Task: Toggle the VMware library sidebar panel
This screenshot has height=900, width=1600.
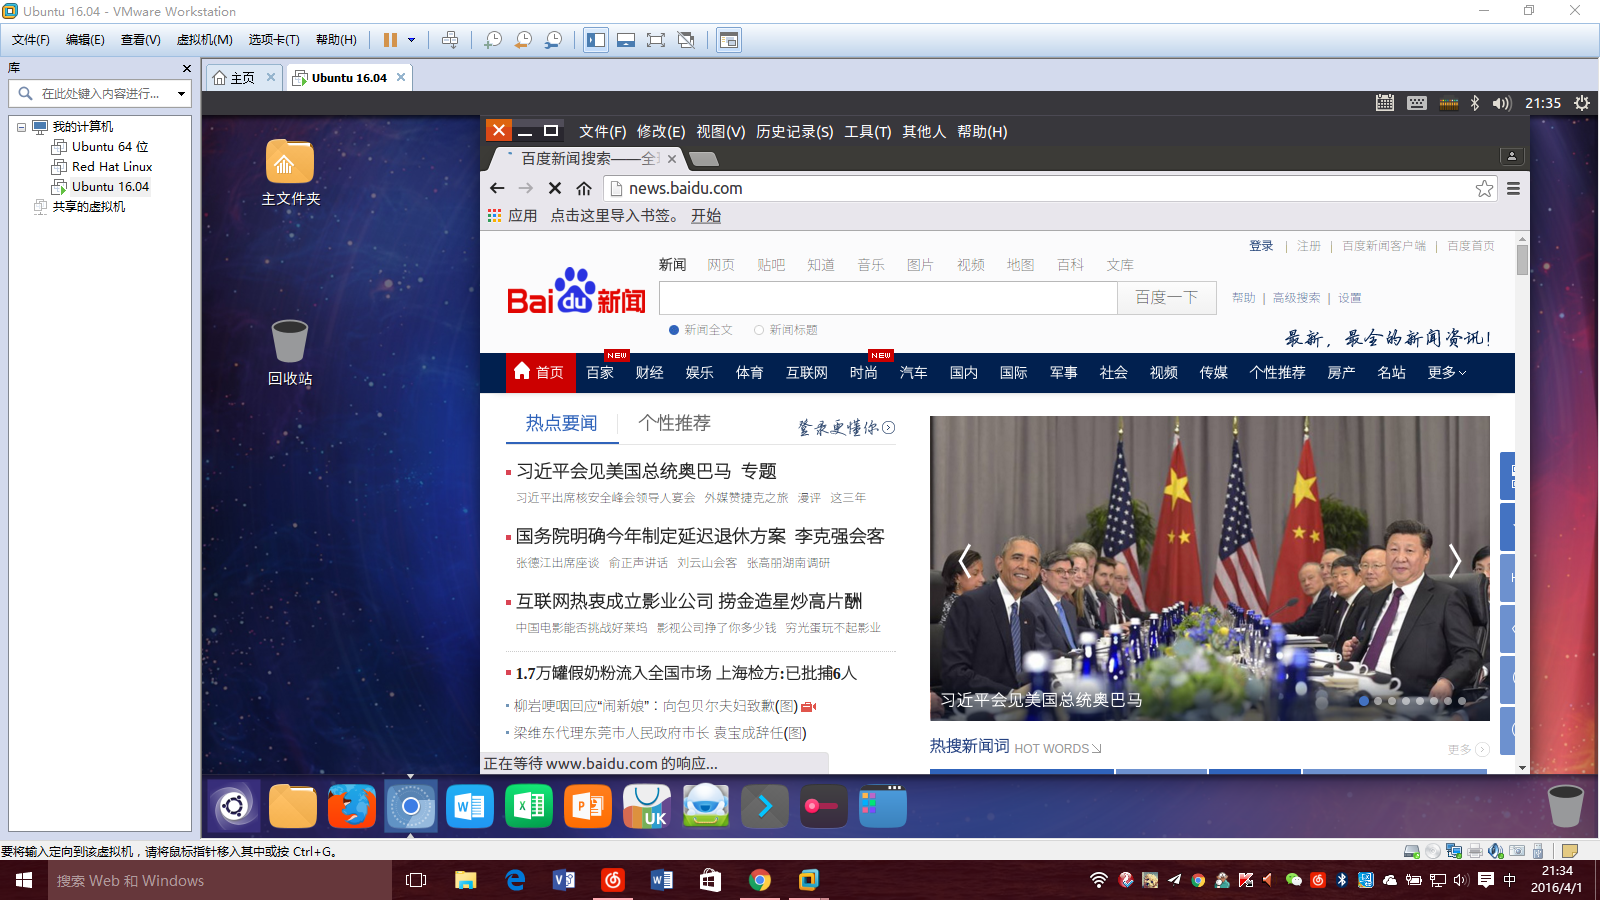Action: tap(595, 40)
